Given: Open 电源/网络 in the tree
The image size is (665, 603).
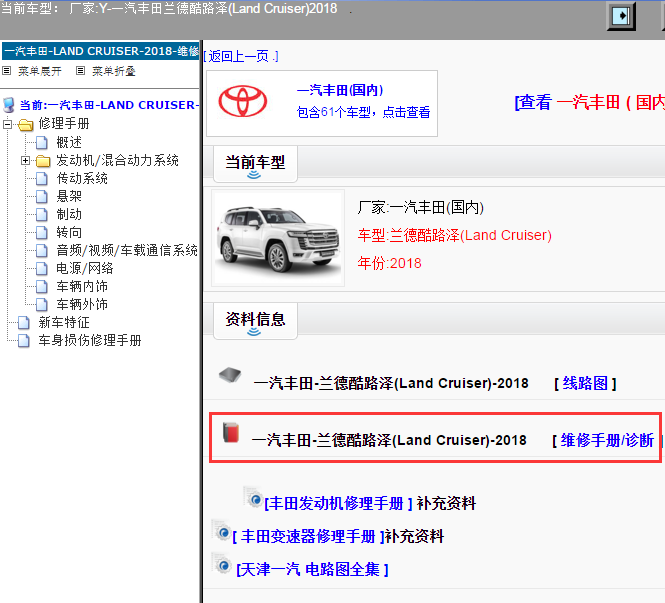Looking at the screenshot, I should click(x=85, y=268).
